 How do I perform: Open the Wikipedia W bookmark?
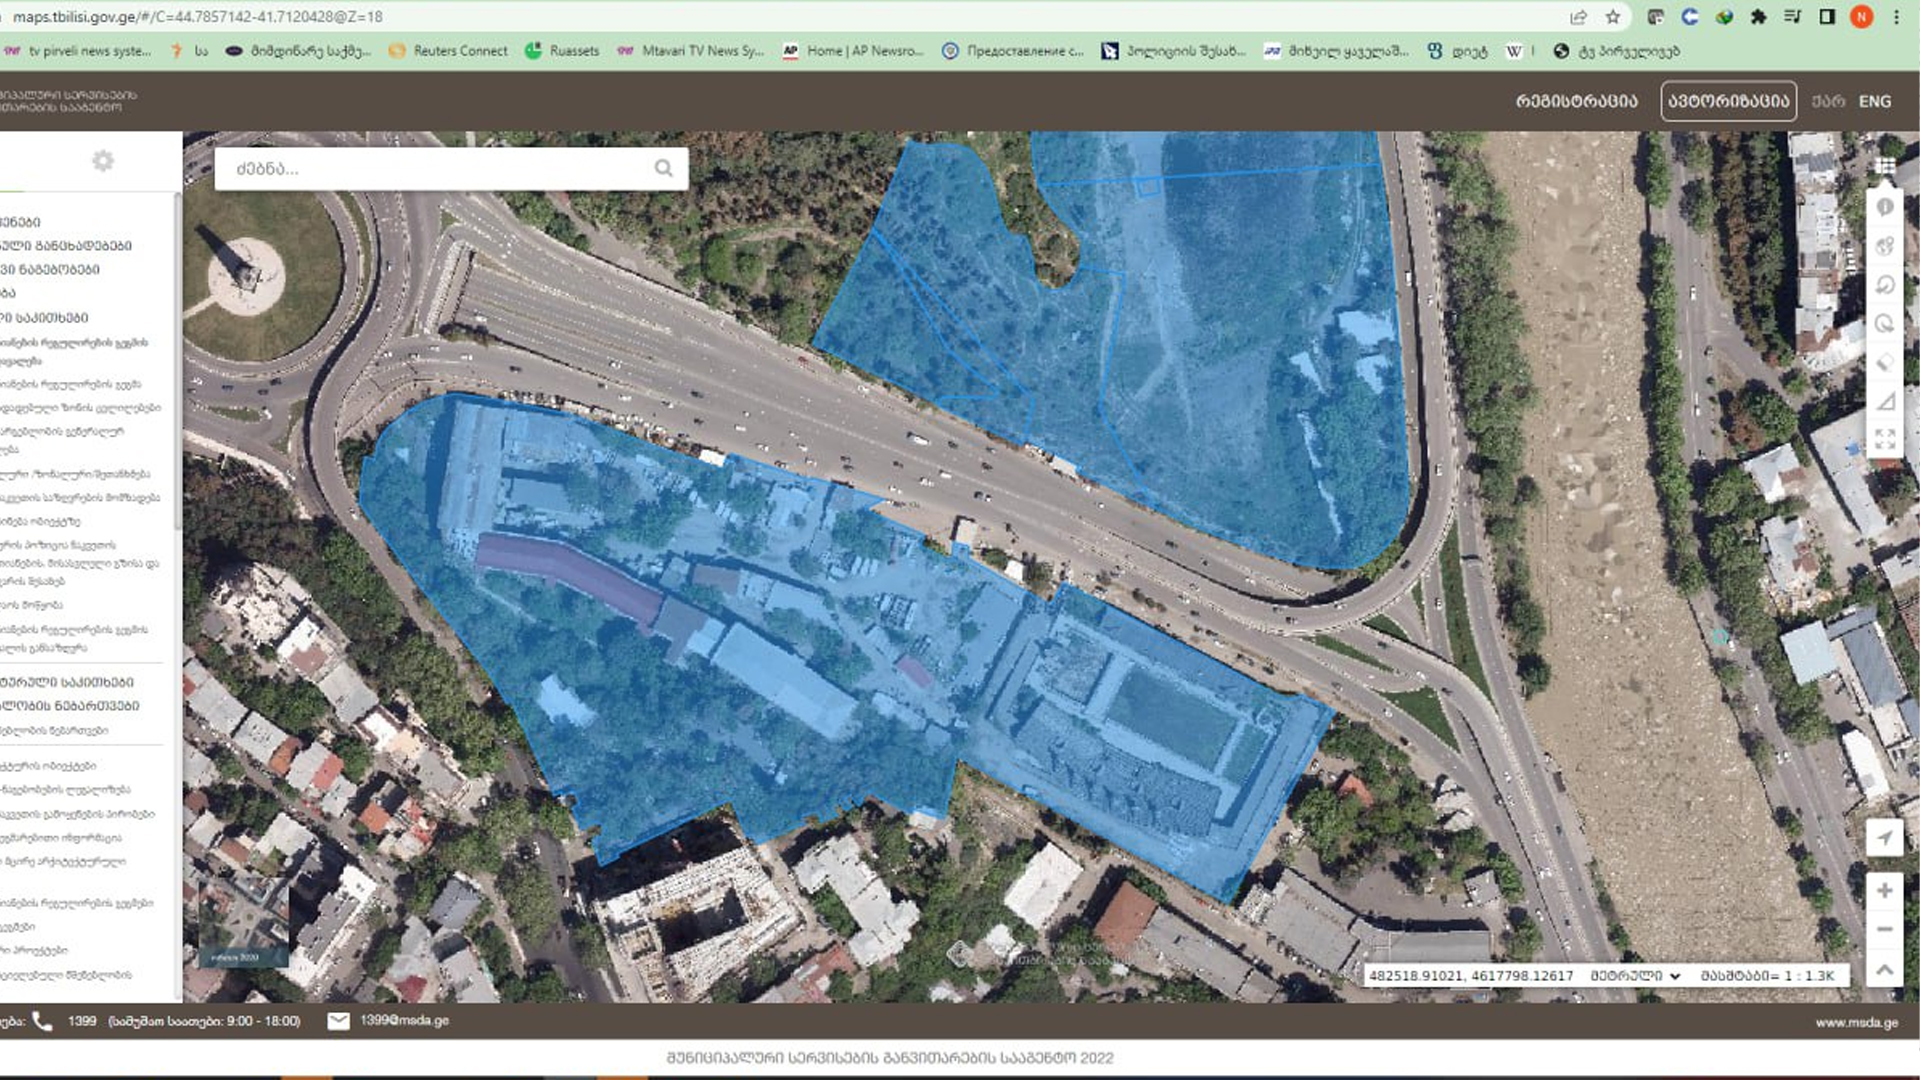(1515, 51)
